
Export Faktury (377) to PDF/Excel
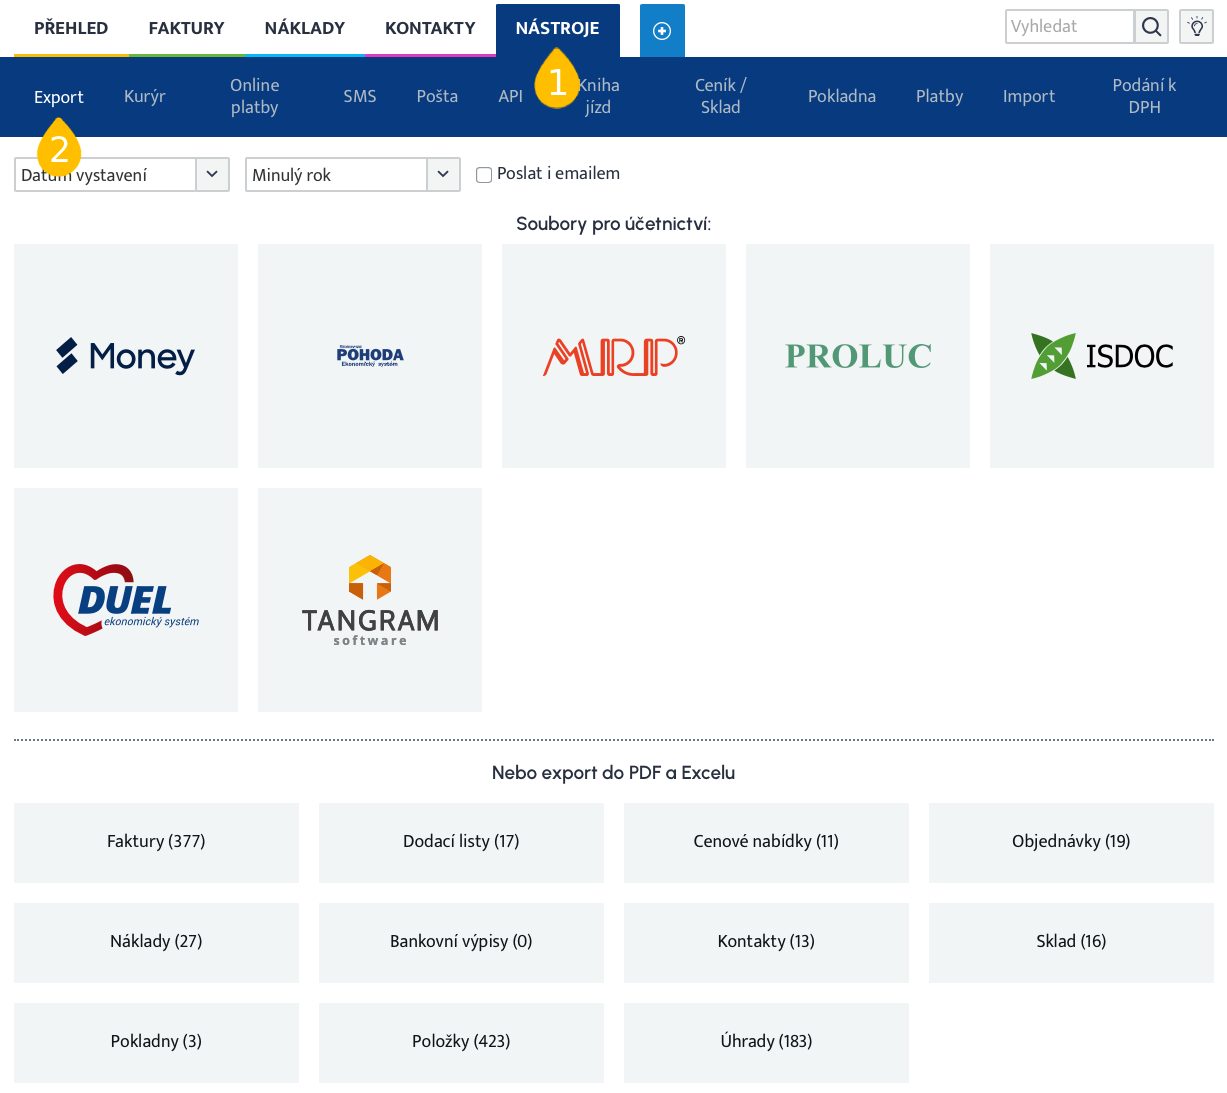[156, 842]
